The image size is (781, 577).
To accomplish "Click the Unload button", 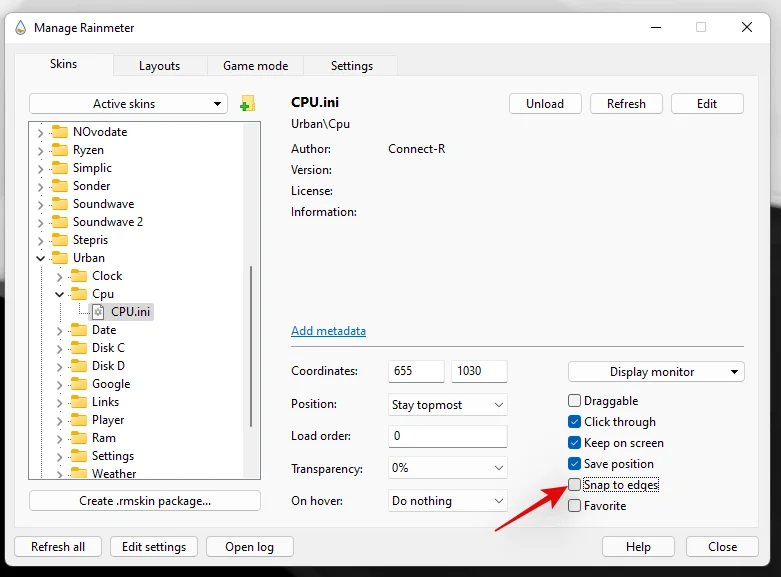I will pos(545,104).
